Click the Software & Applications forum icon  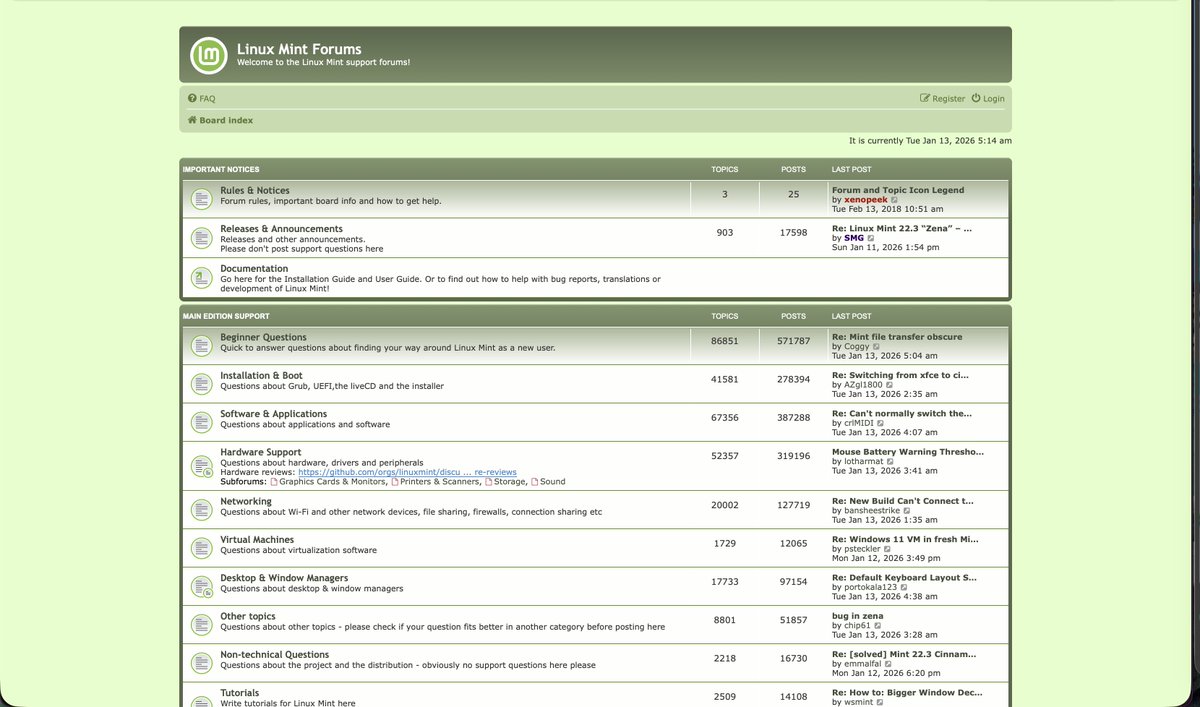click(201, 422)
